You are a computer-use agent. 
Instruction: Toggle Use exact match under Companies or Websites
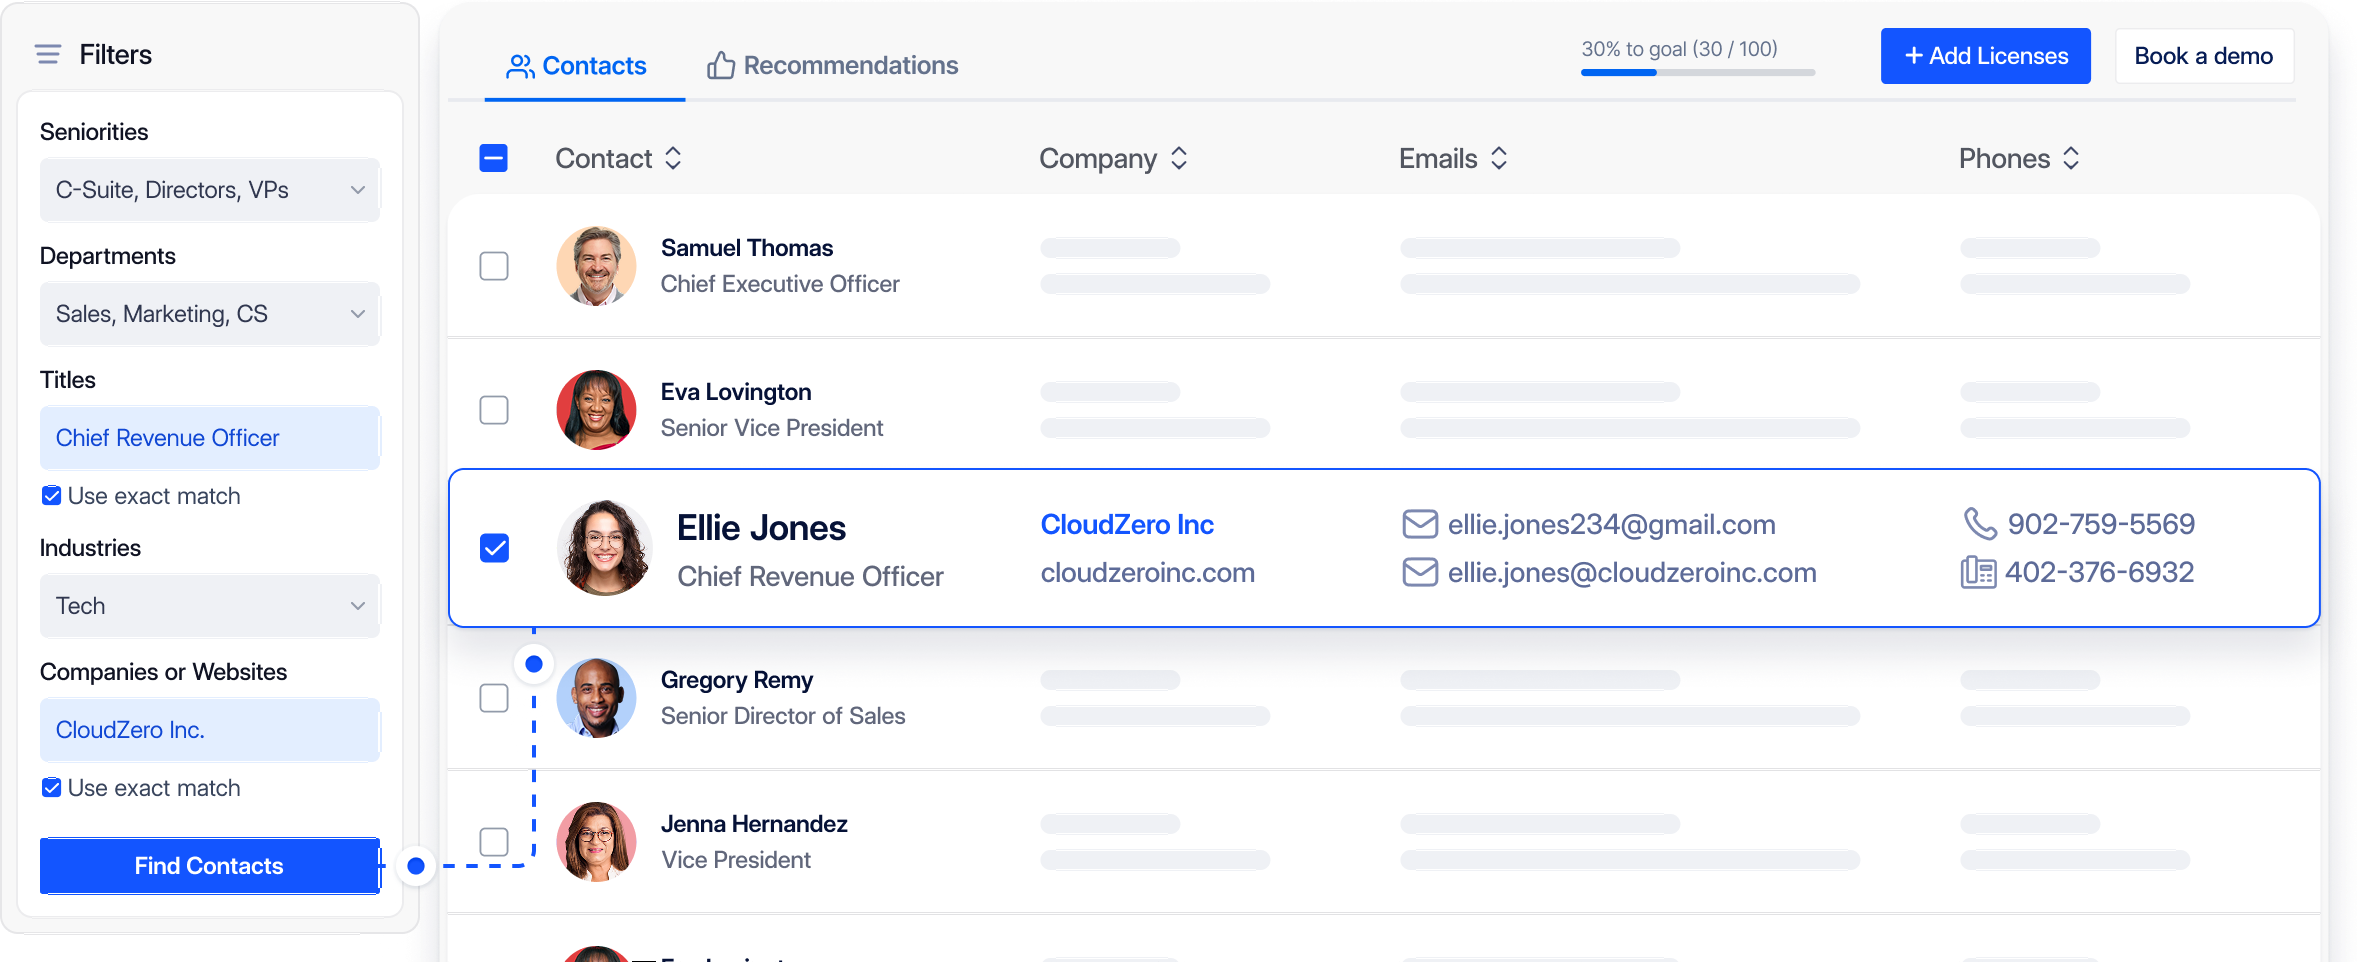(52, 788)
